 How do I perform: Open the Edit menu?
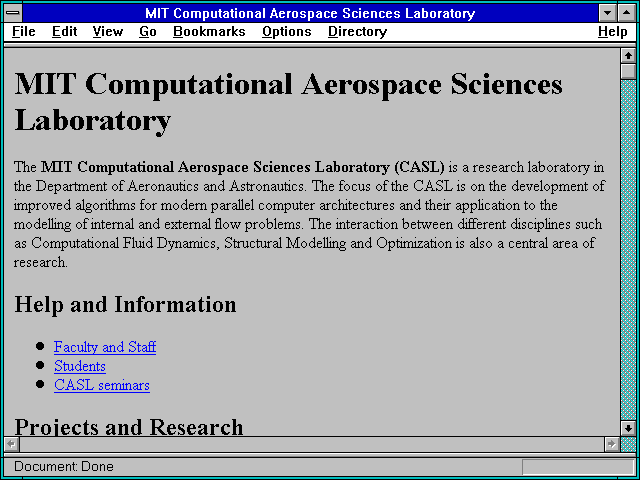click(x=64, y=32)
